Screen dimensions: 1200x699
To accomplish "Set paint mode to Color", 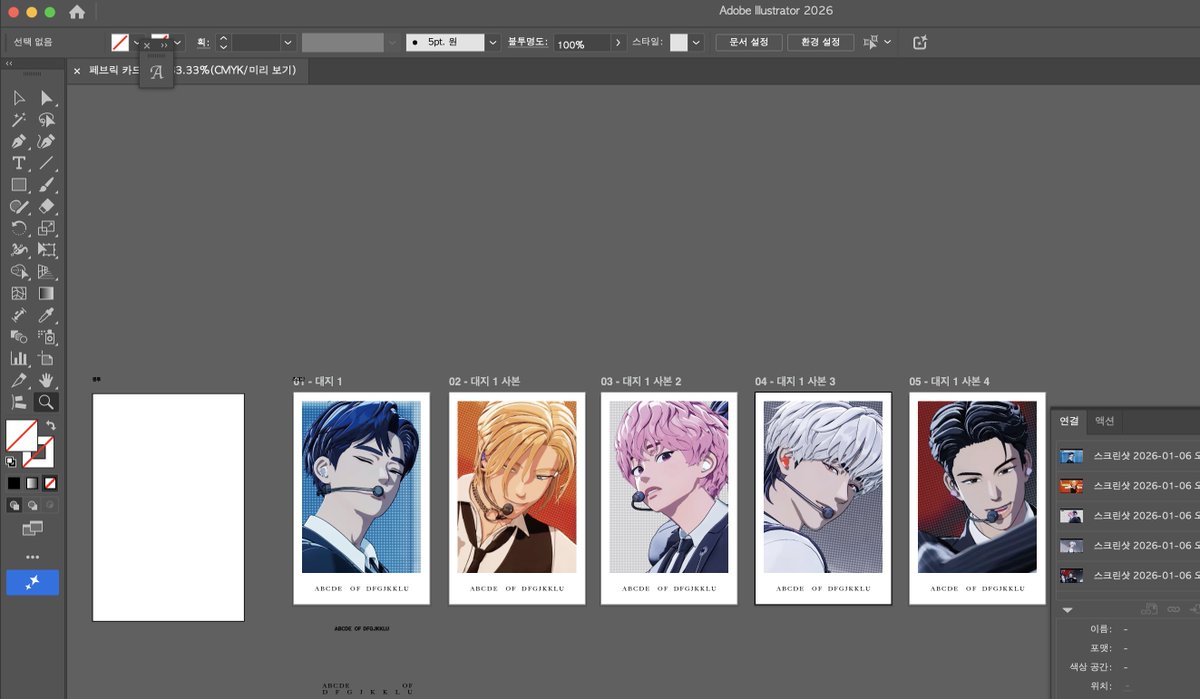I will pyautogui.click(x=14, y=483).
